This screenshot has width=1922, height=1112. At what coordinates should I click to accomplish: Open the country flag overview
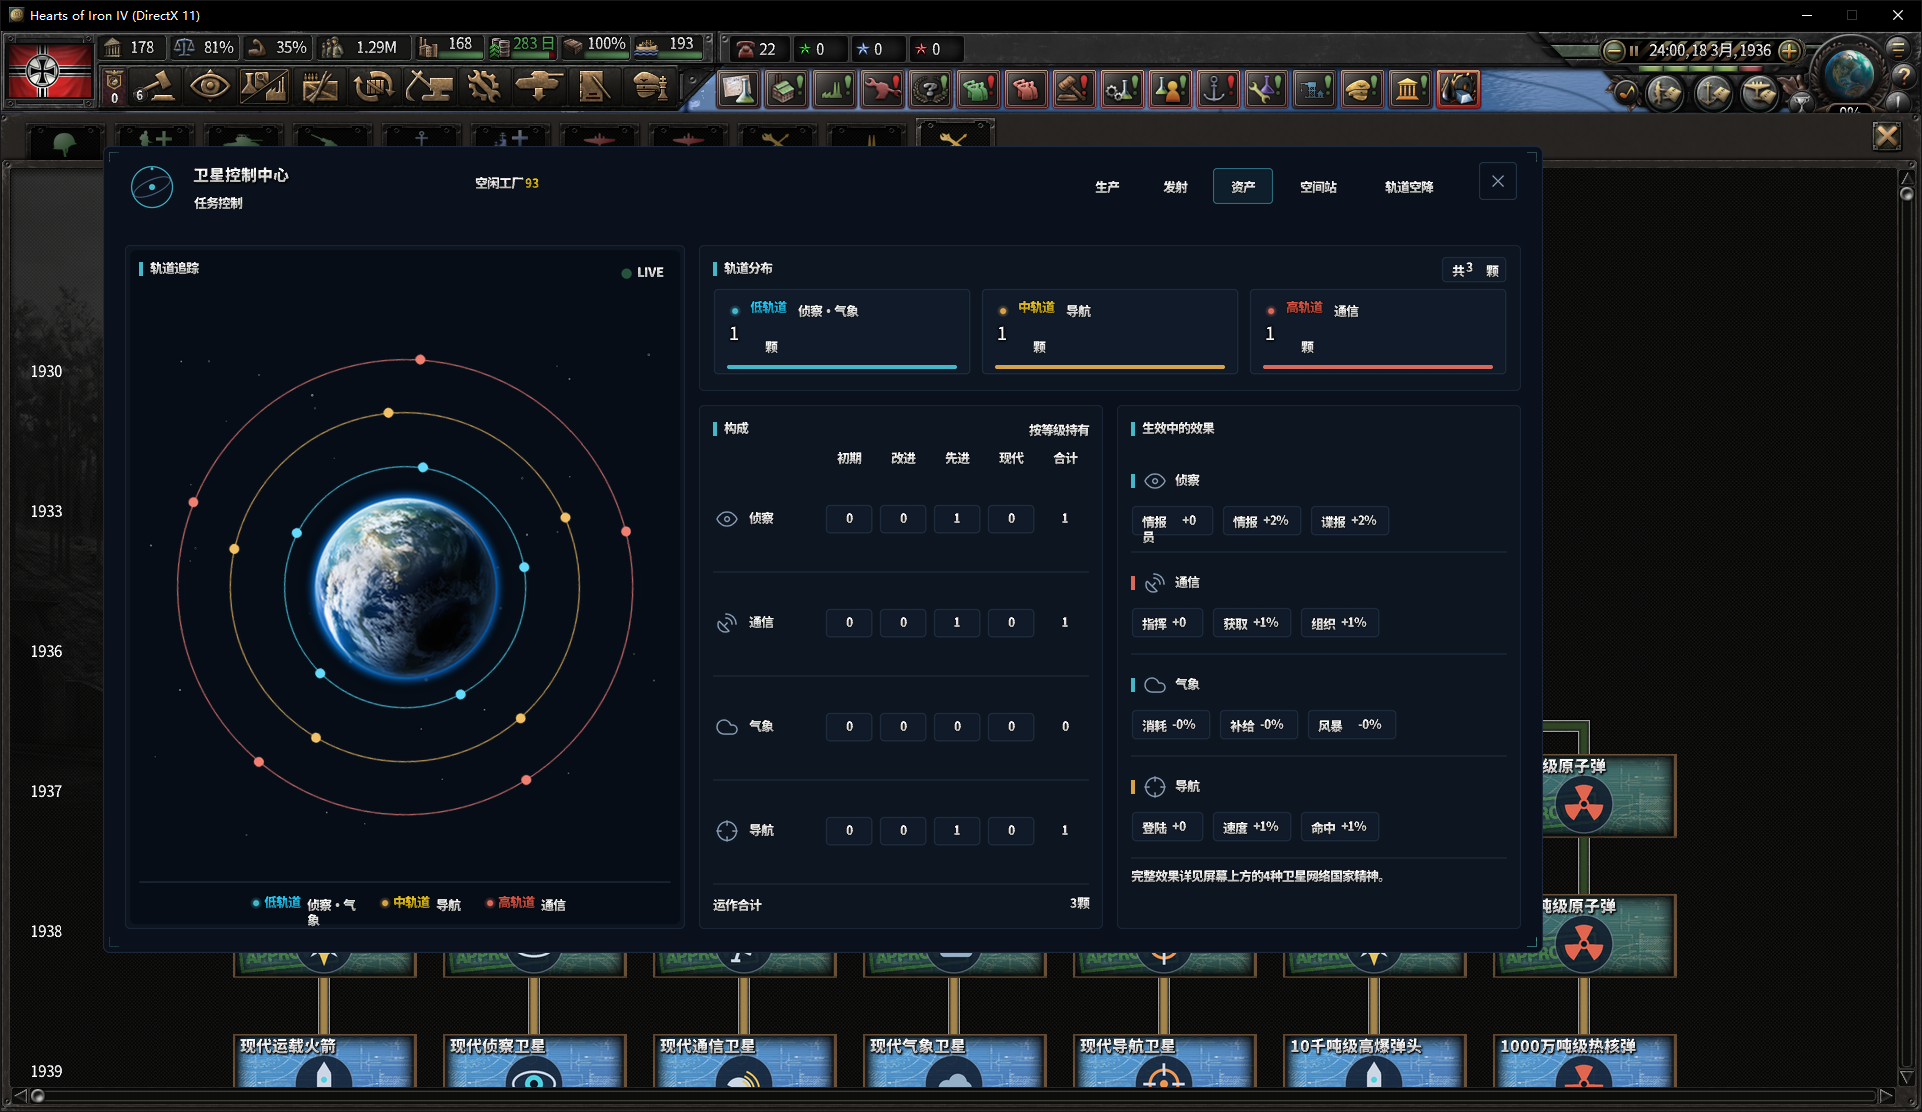(x=49, y=70)
